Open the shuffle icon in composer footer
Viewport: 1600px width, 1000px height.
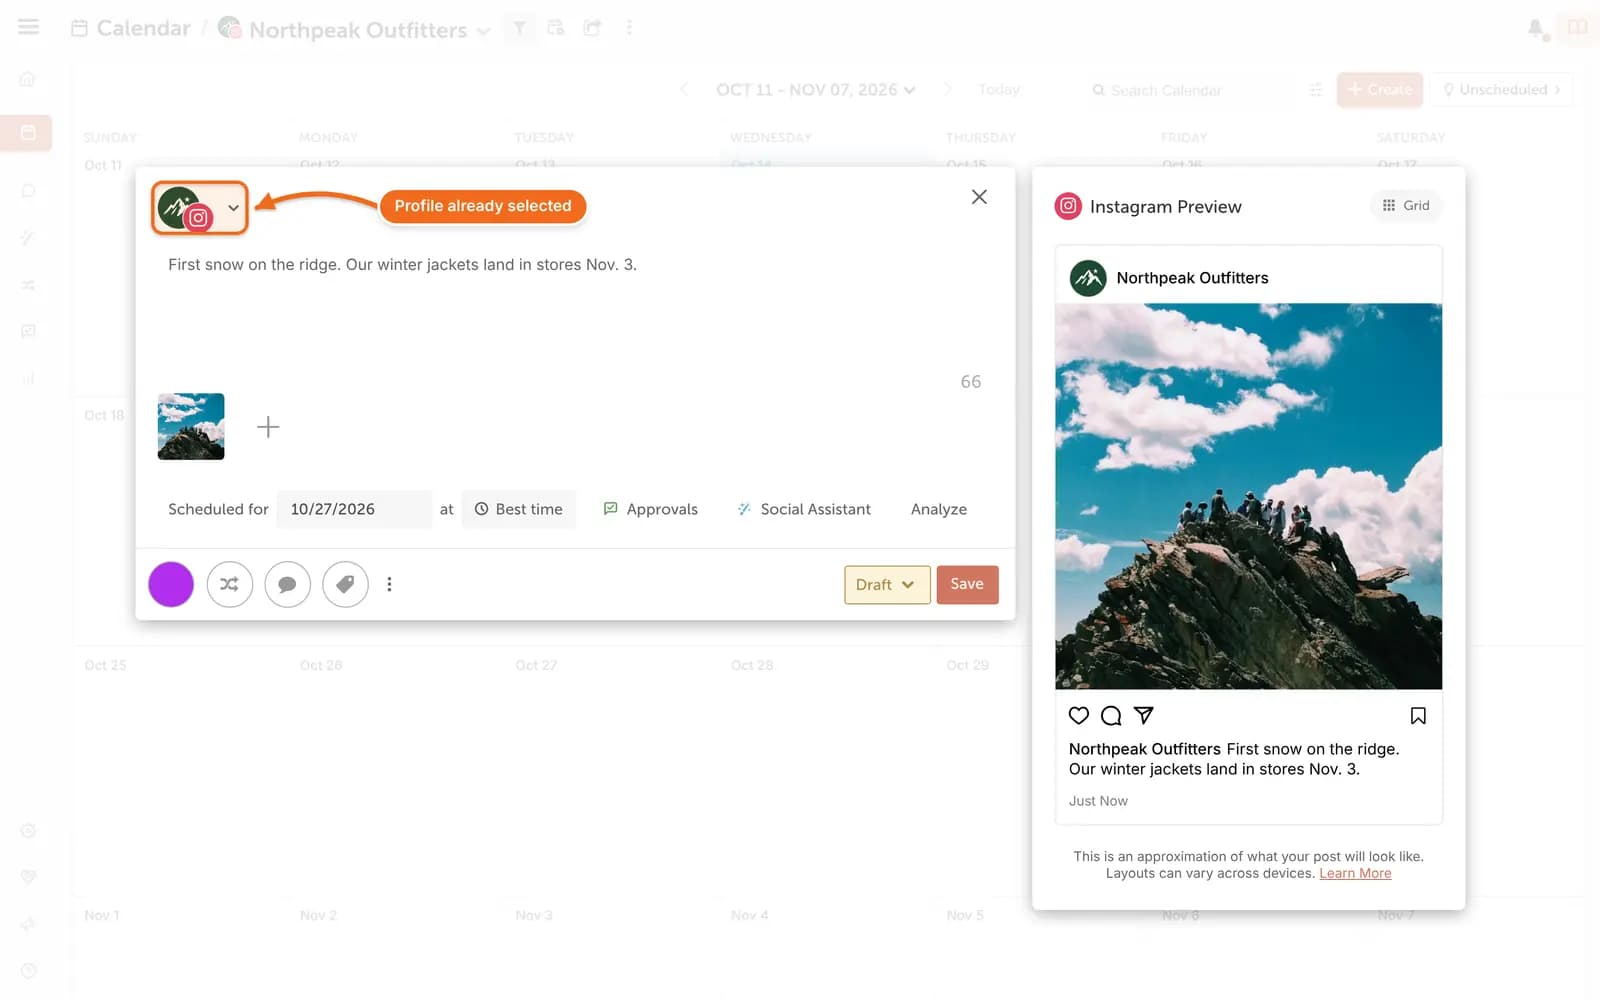tap(229, 584)
